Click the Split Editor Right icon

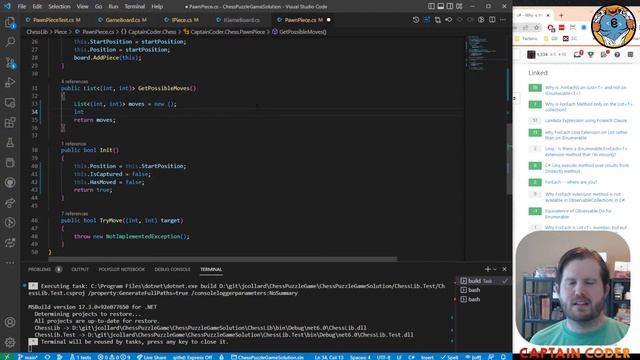coord(492,20)
